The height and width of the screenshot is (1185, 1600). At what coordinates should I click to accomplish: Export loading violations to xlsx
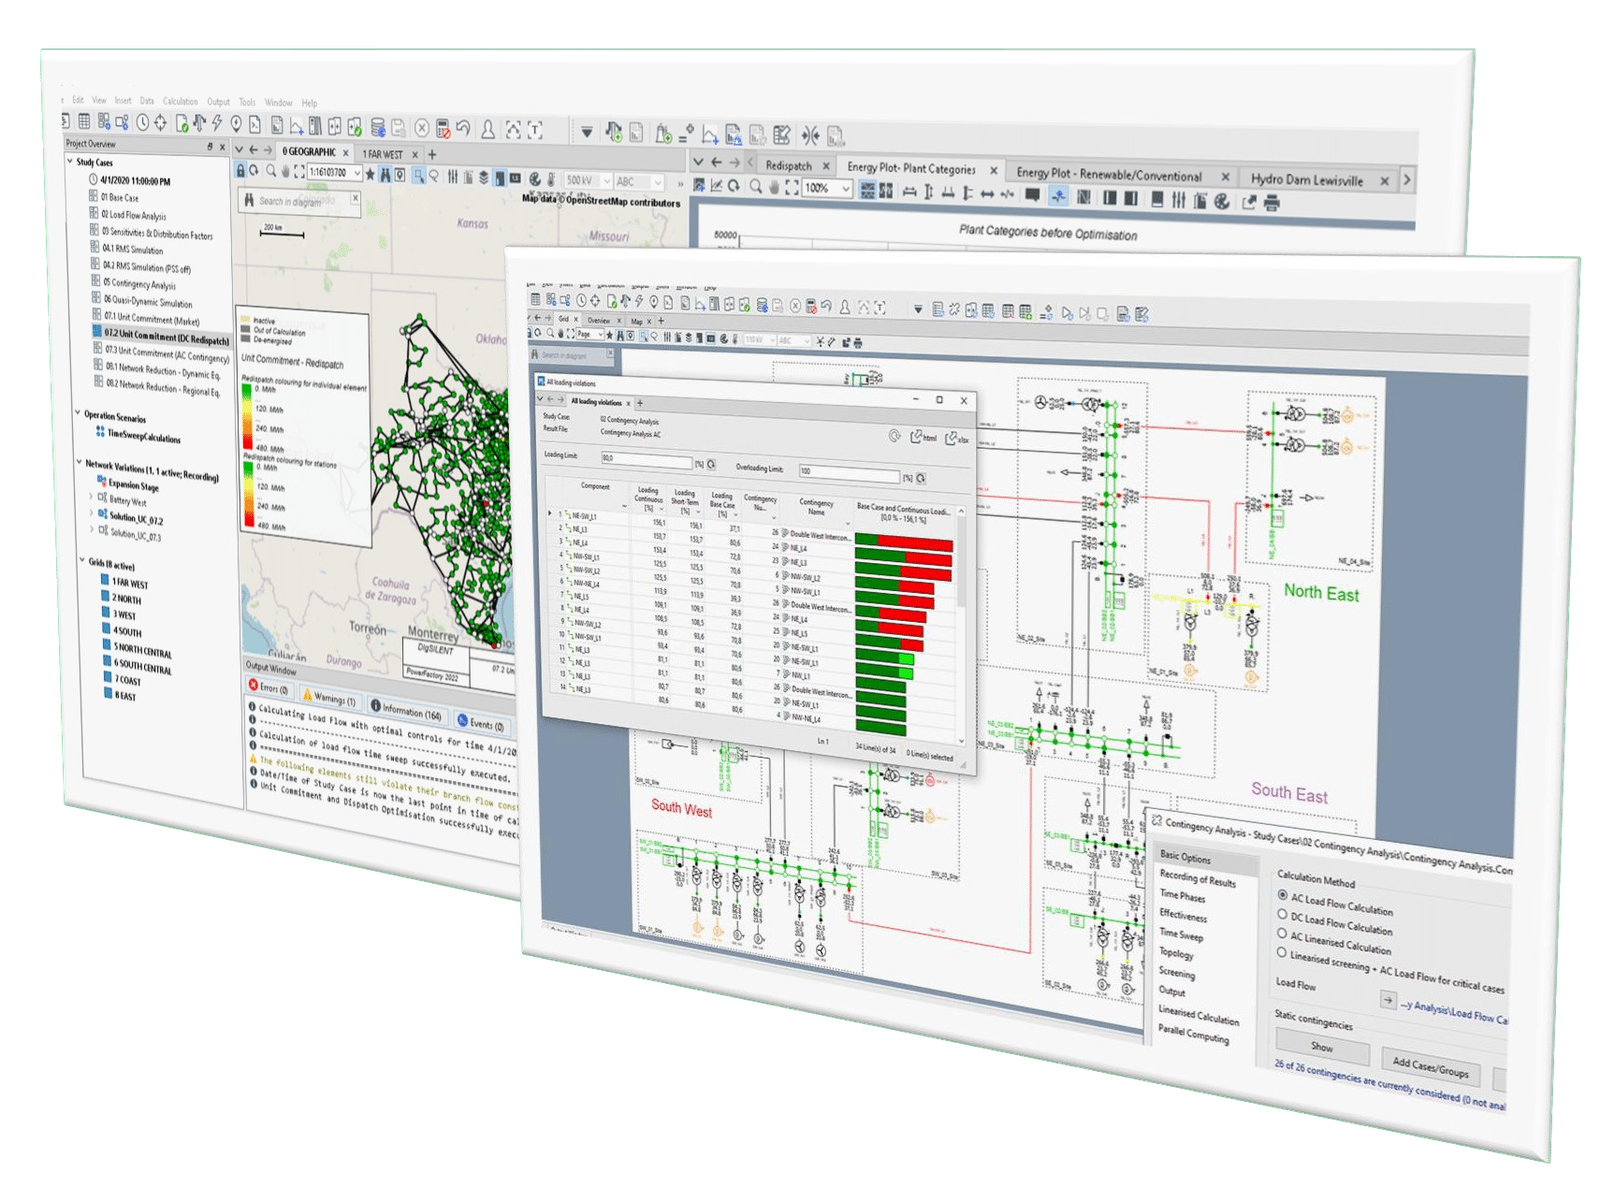pyautogui.click(x=956, y=438)
